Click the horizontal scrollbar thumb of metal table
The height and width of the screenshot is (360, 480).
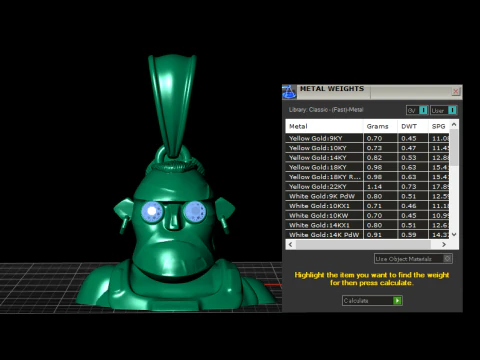363,245
